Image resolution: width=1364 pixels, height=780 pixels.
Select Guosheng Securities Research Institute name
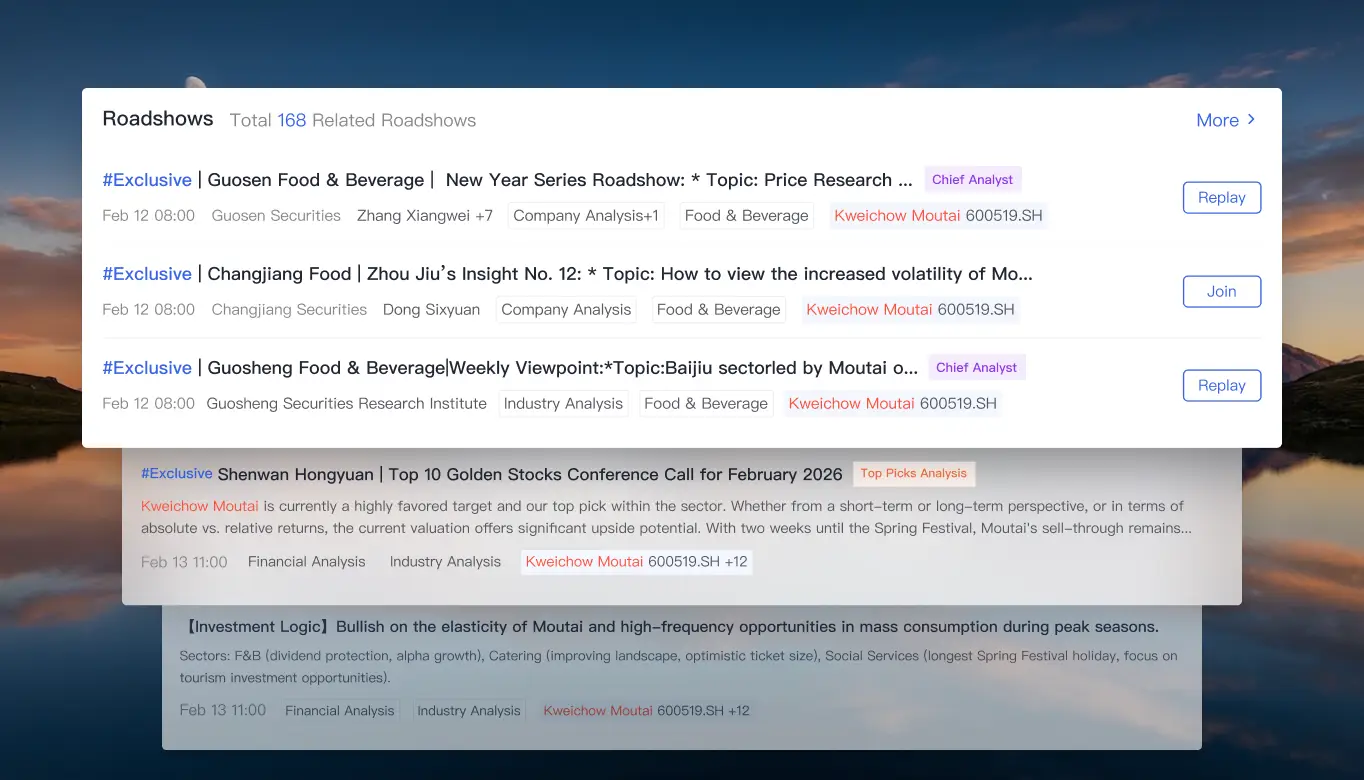point(347,404)
